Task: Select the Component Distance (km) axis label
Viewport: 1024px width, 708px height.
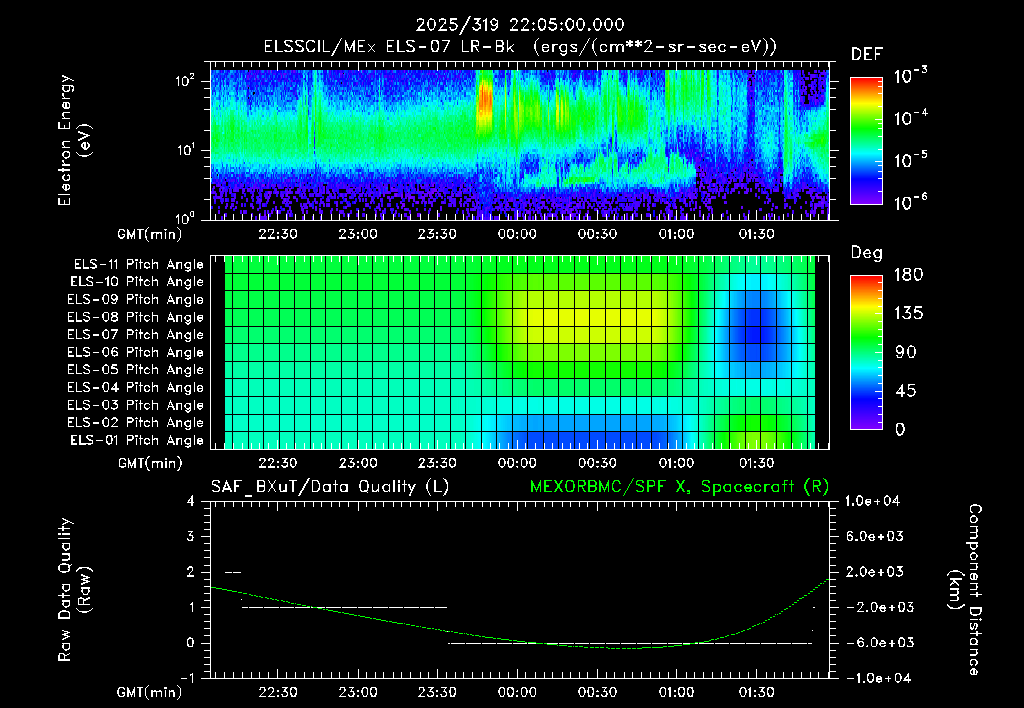Action: [x=964, y=590]
